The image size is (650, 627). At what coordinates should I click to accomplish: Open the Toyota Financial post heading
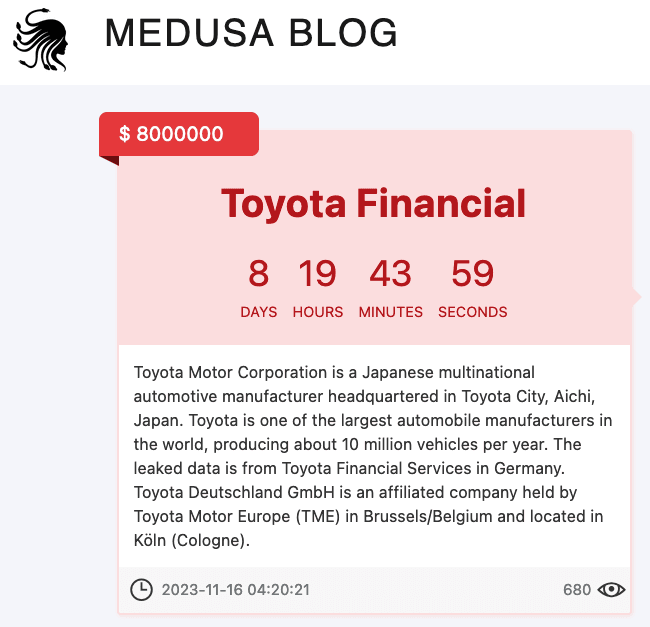tap(373, 204)
